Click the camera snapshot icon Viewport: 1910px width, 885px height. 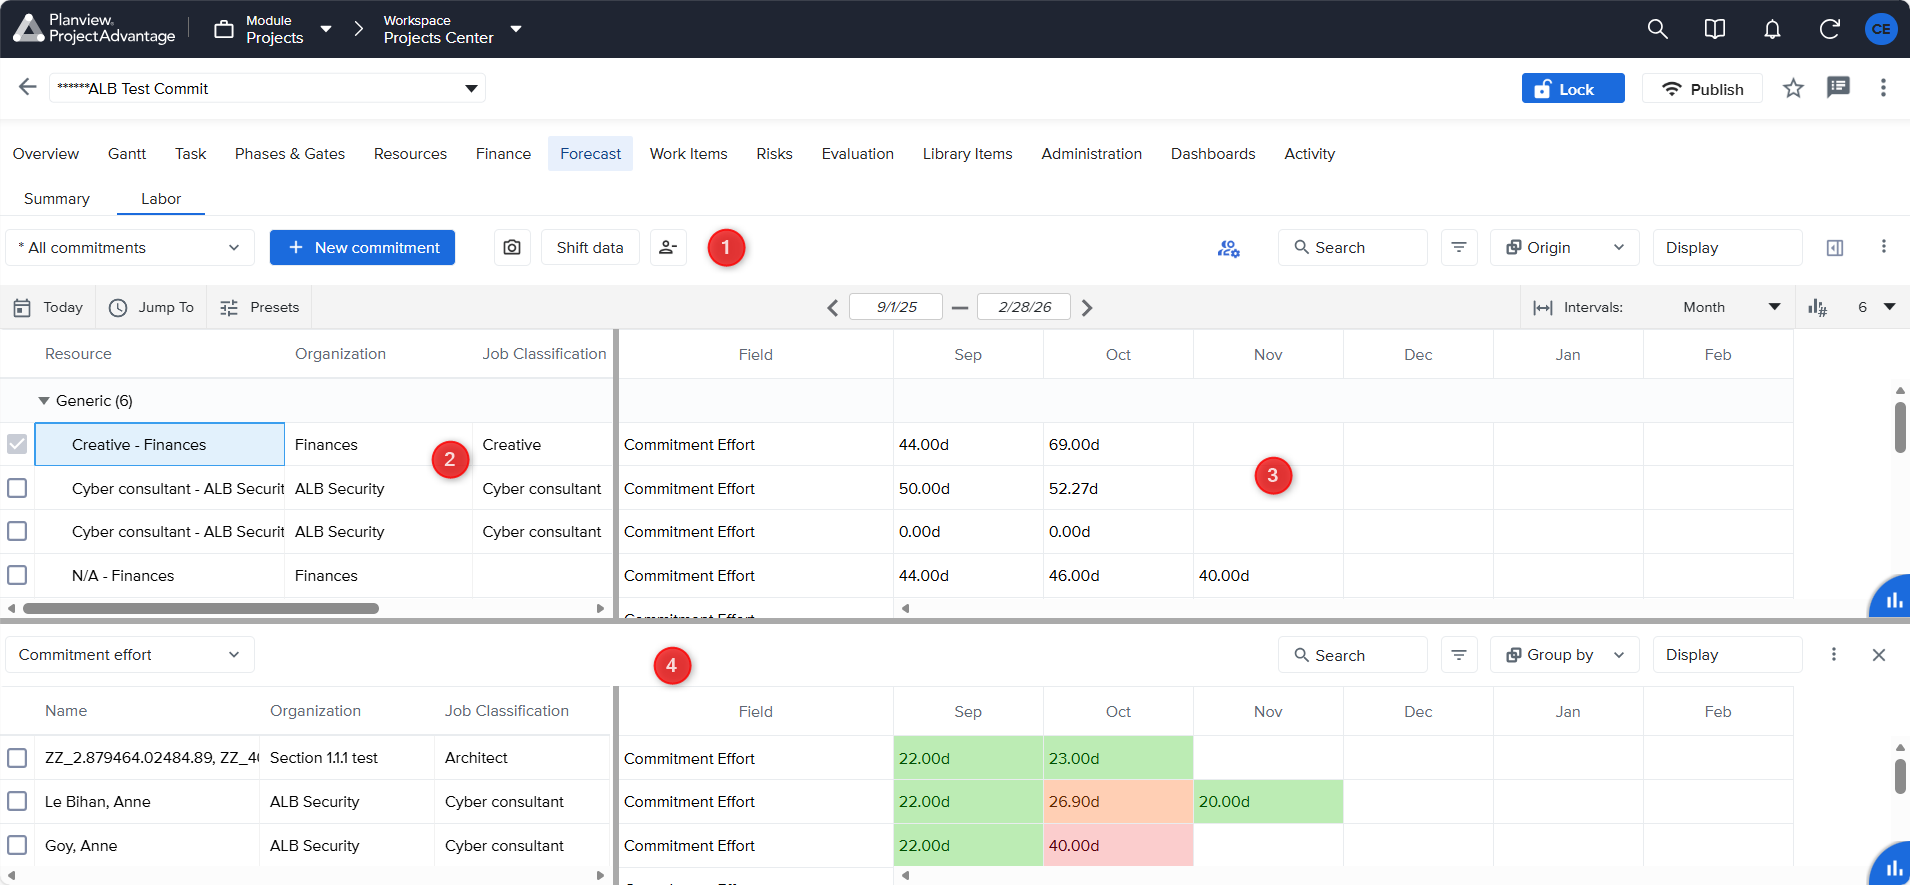pyautogui.click(x=512, y=247)
